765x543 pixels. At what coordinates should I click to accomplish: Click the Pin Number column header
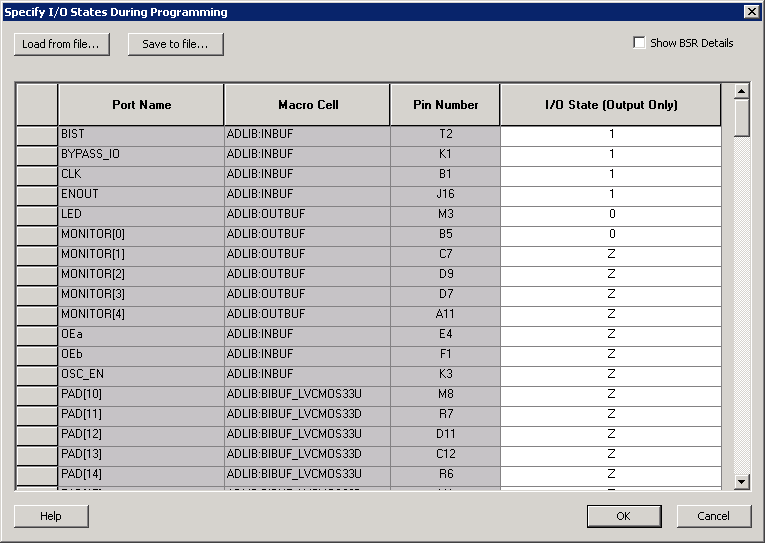tap(445, 105)
